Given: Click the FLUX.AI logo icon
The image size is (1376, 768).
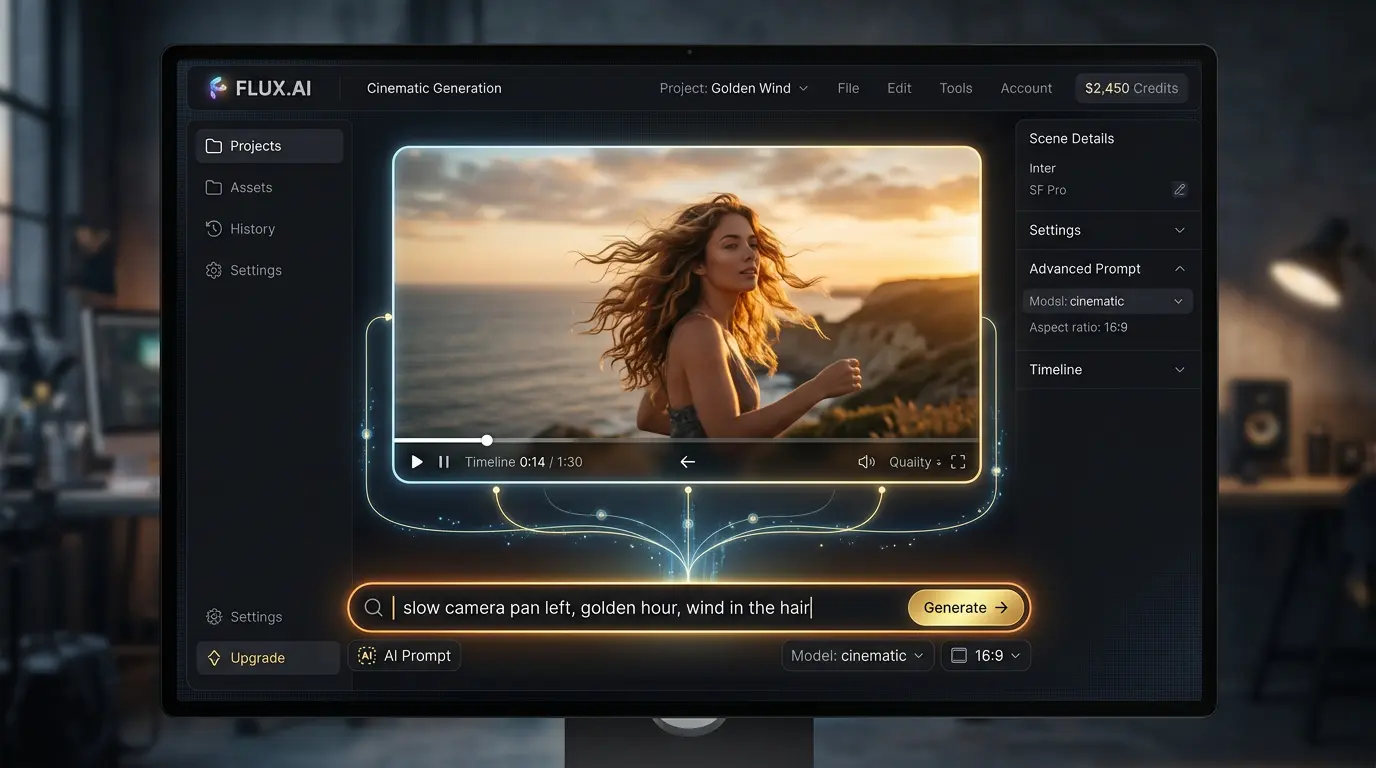Looking at the screenshot, I should point(215,87).
